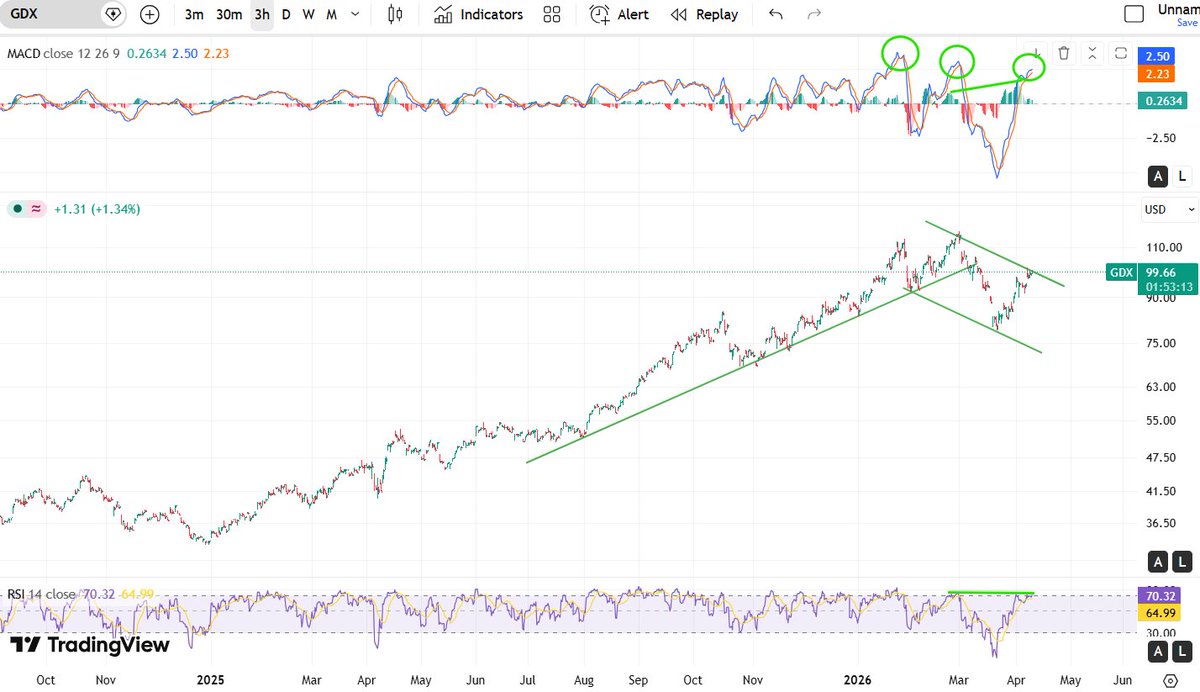The height and width of the screenshot is (692, 1200).
Task: Open the multi-chart layout selector
Action: point(551,14)
